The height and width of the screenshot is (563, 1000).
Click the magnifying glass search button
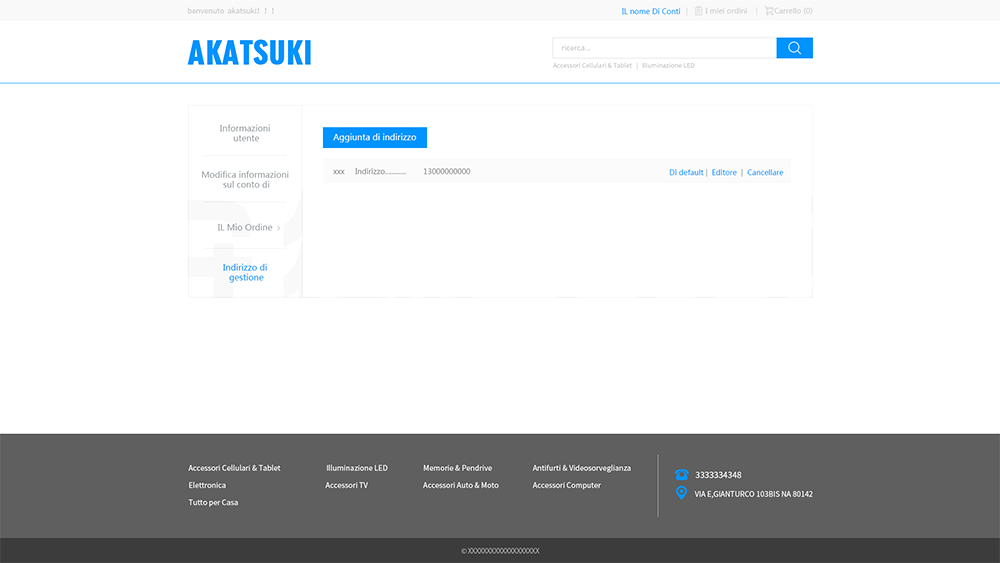pyautogui.click(x=794, y=48)
